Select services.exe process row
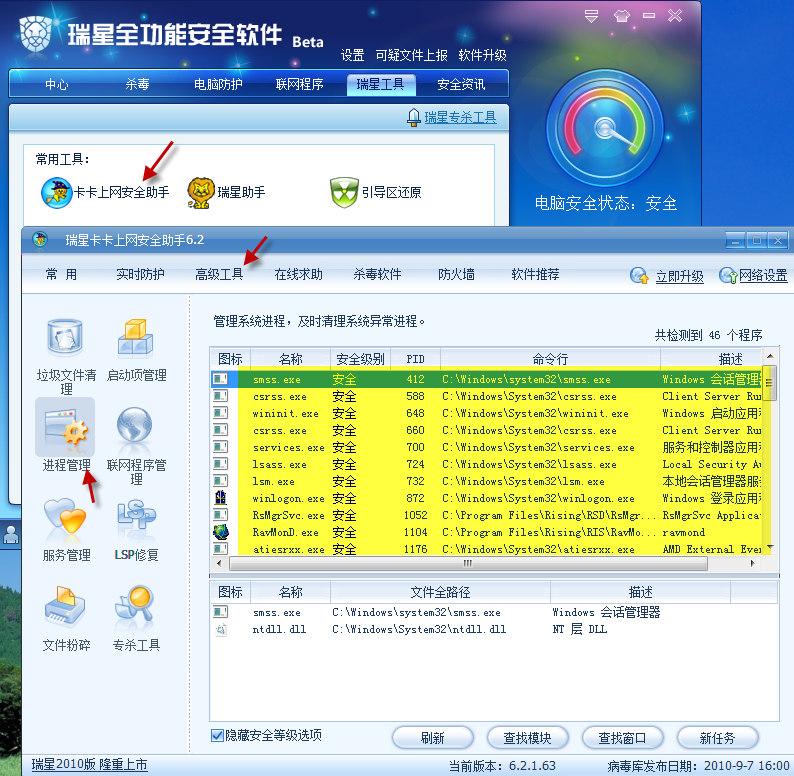 [486, 447]
